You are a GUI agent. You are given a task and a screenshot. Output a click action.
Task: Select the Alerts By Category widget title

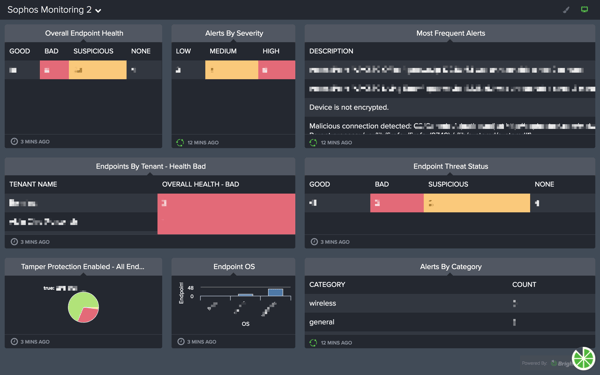coord(450,267)
